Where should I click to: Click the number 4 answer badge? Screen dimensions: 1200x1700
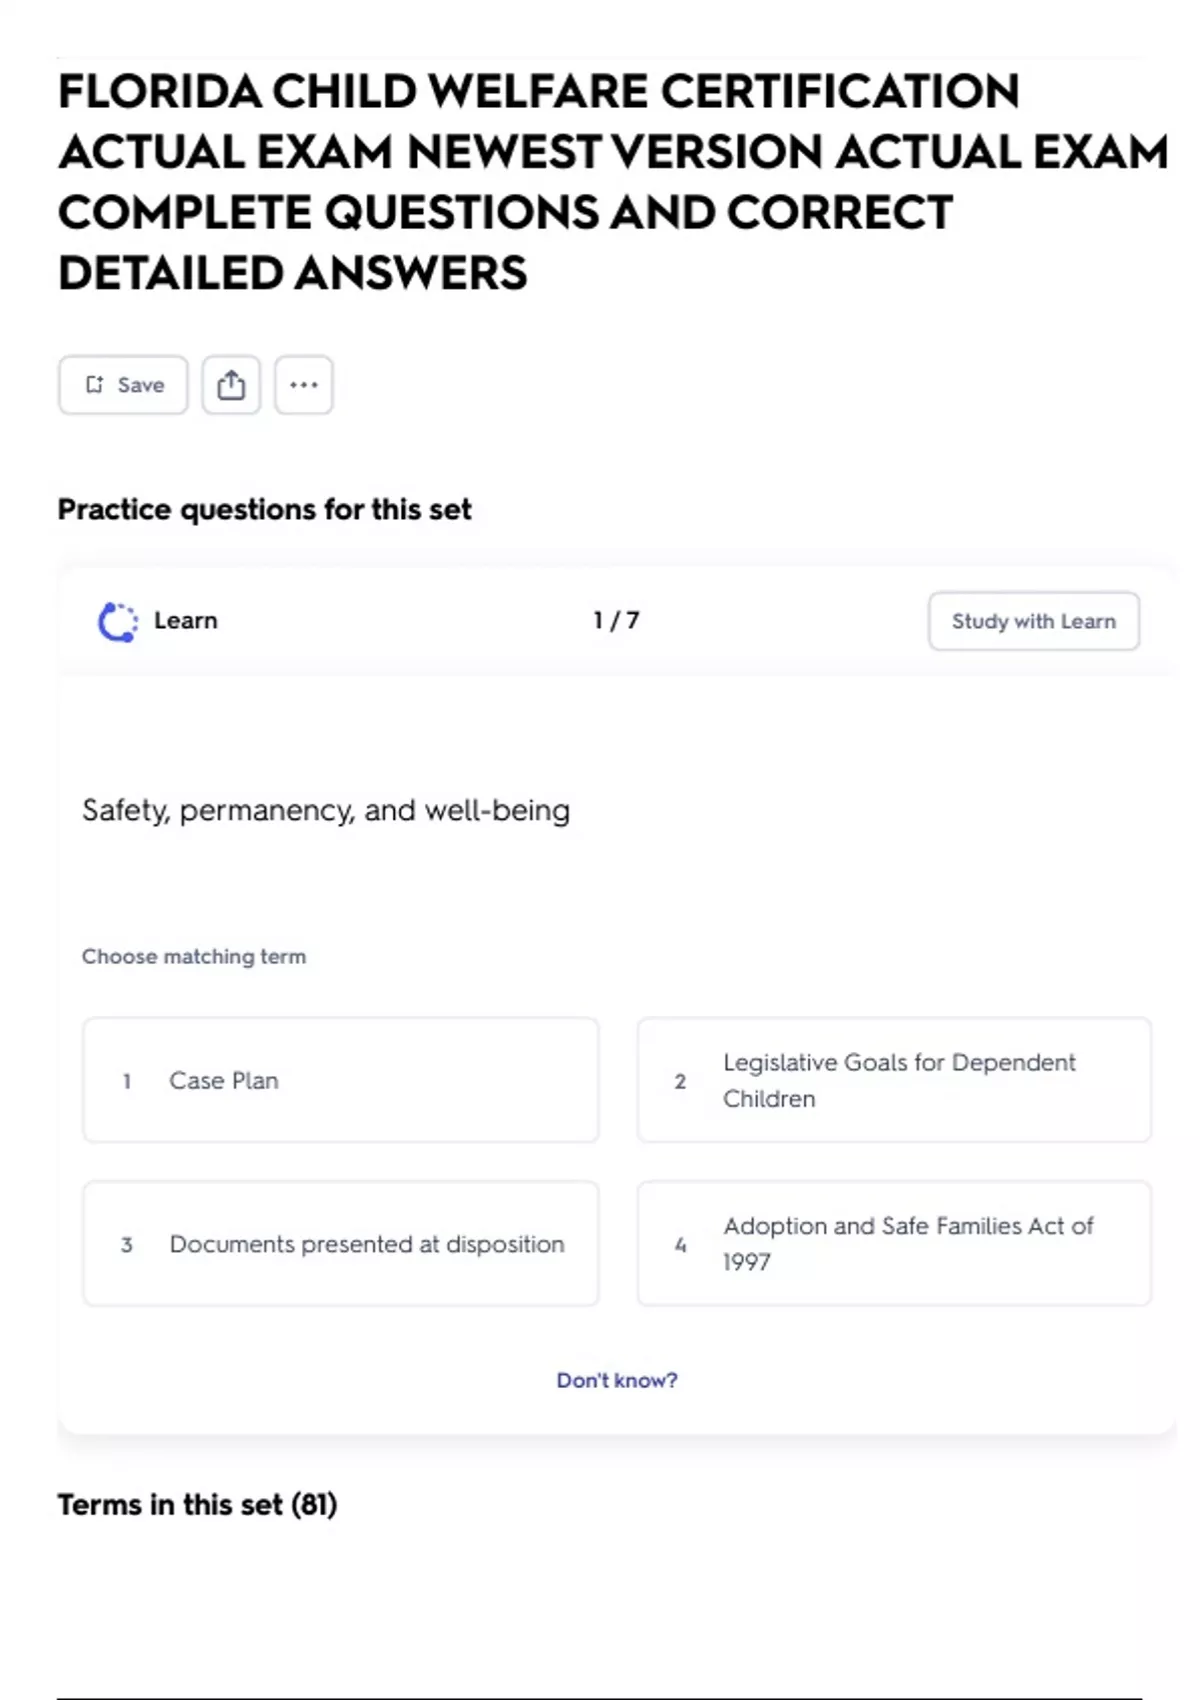click(680, 1245)
